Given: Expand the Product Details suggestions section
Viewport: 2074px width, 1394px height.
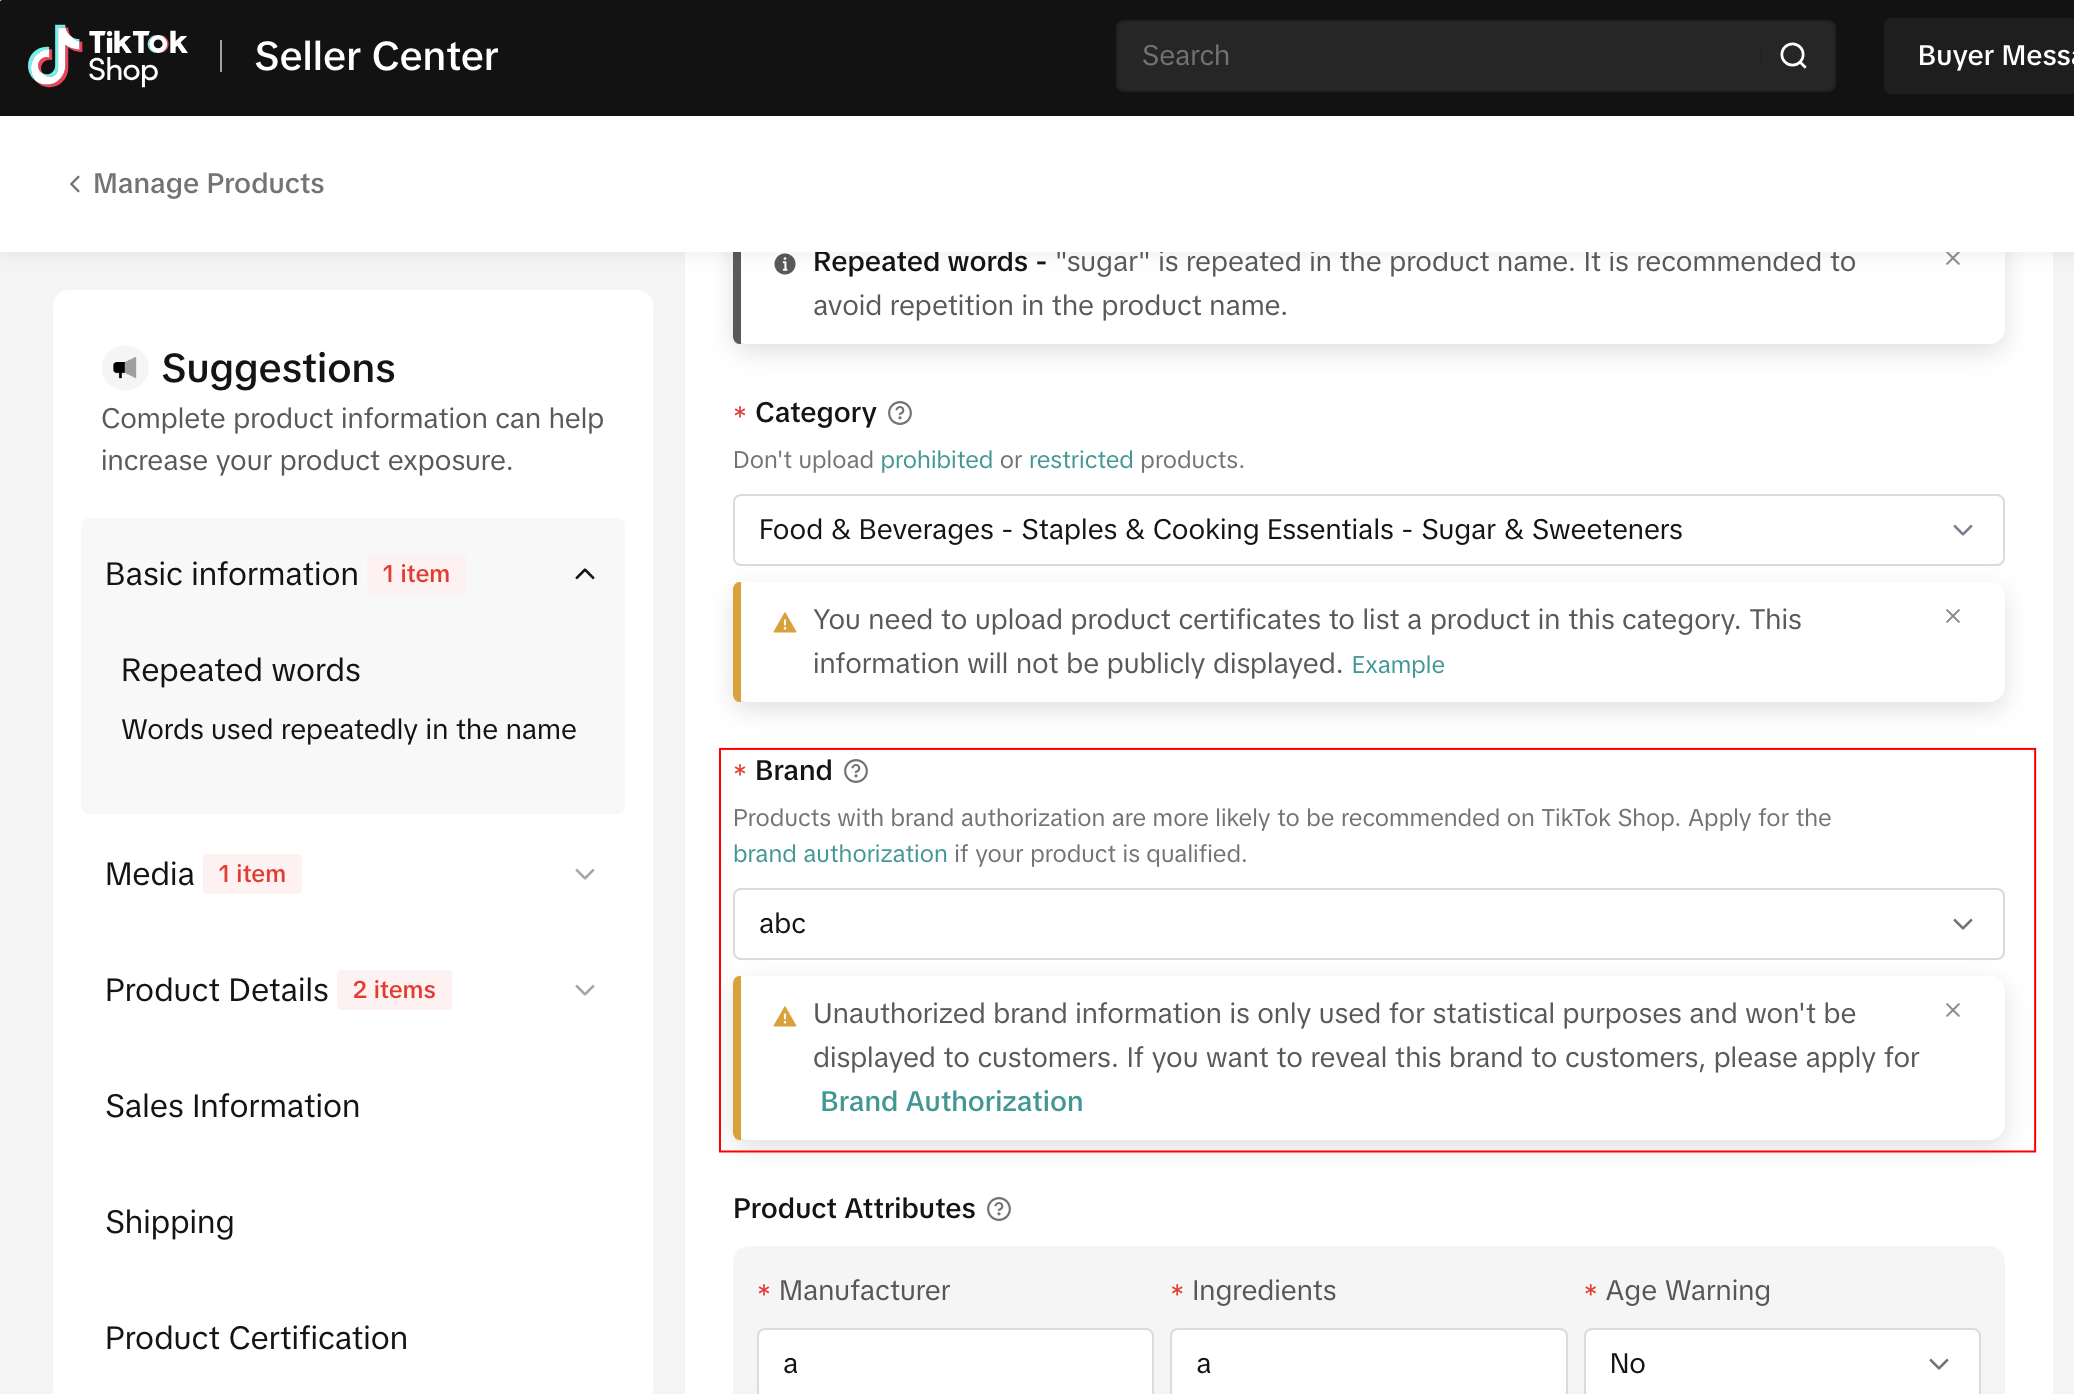Looking at the screenshot, I should point(585,990).
